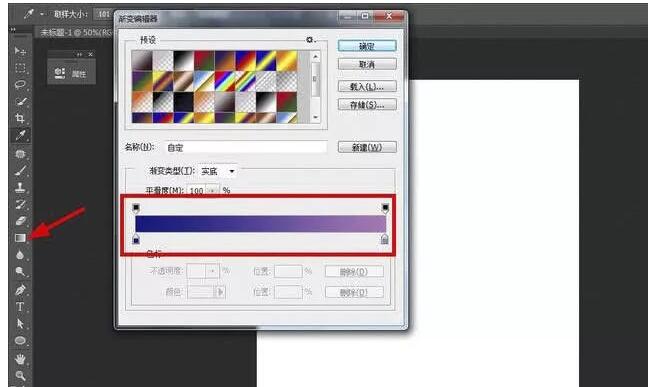Image resolution: width=652 pixels, height=387 pixels.
Task: Click the 新建(W) button
Action: click(x=367, y=147)
